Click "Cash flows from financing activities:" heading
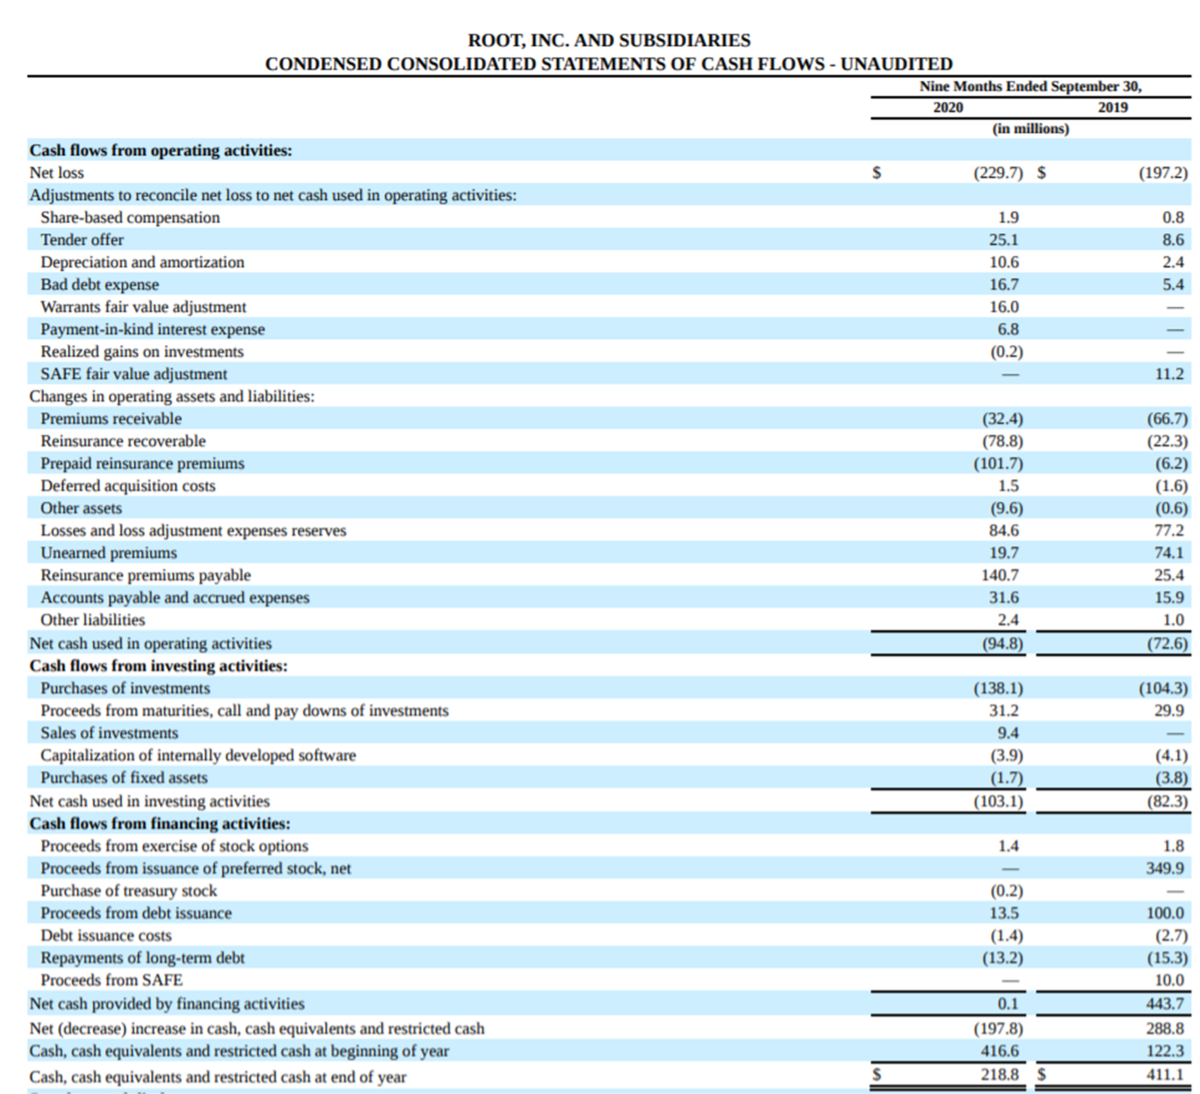 pos(160,823)
